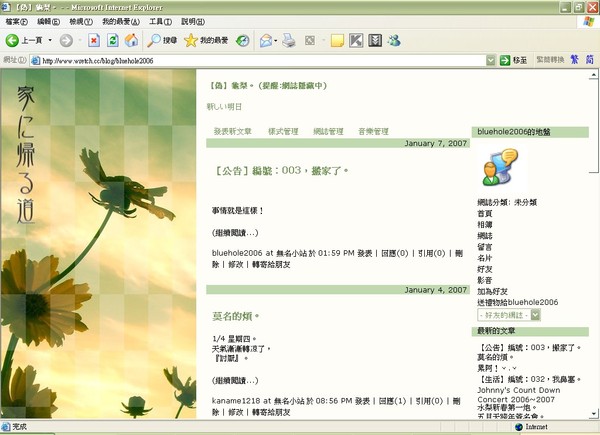Click Johnny's Count Down Concert recent link

(518, 395)
